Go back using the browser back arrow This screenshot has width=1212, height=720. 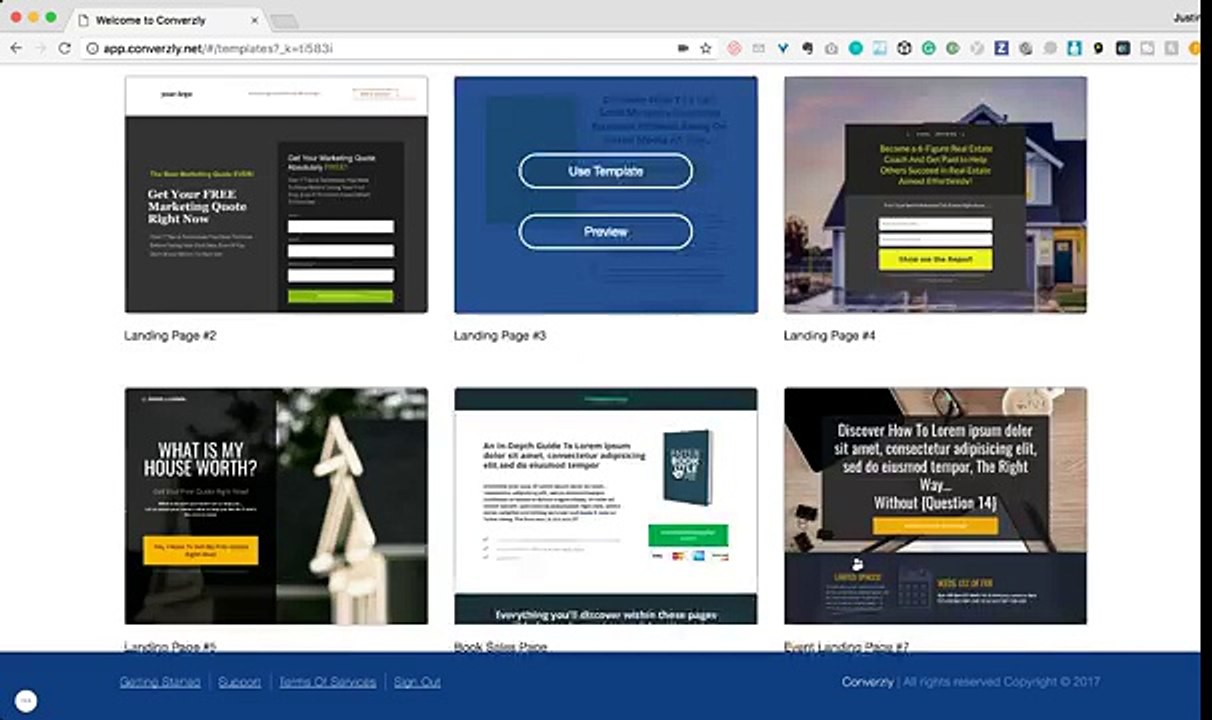16,48
